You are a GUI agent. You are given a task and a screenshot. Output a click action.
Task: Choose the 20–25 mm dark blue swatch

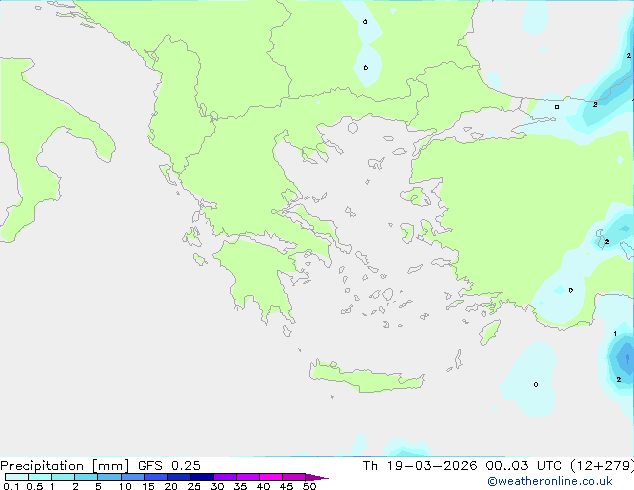[179, 477]
